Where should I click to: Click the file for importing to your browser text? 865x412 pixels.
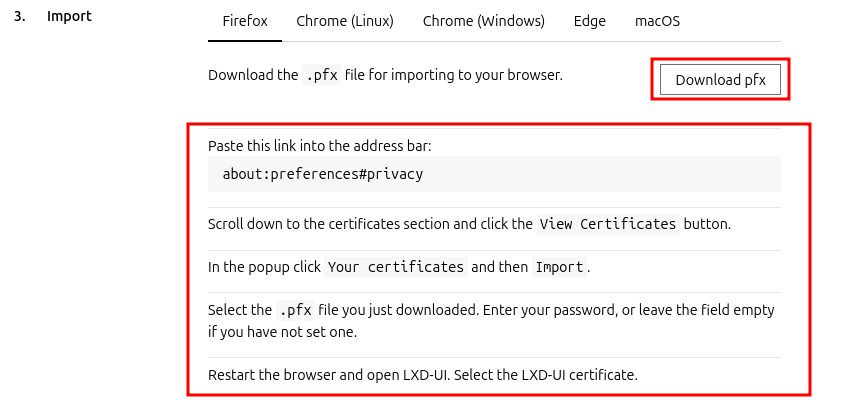453,74
